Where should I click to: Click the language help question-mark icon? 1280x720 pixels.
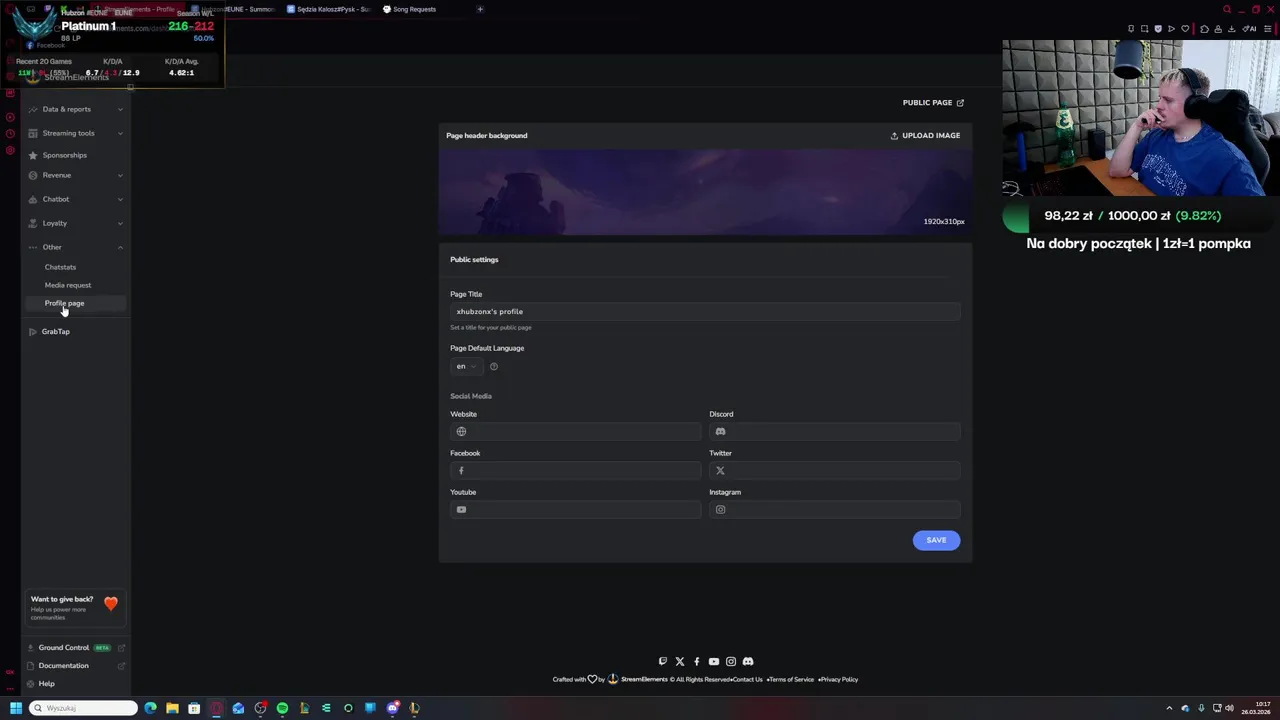click(494, 366)
